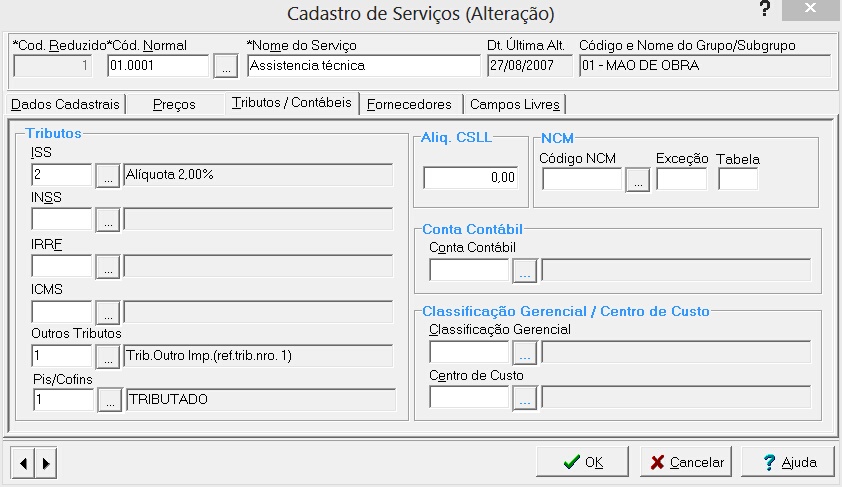
Task: Click the Cod. Reduzido field
Action: coord(53,66)
